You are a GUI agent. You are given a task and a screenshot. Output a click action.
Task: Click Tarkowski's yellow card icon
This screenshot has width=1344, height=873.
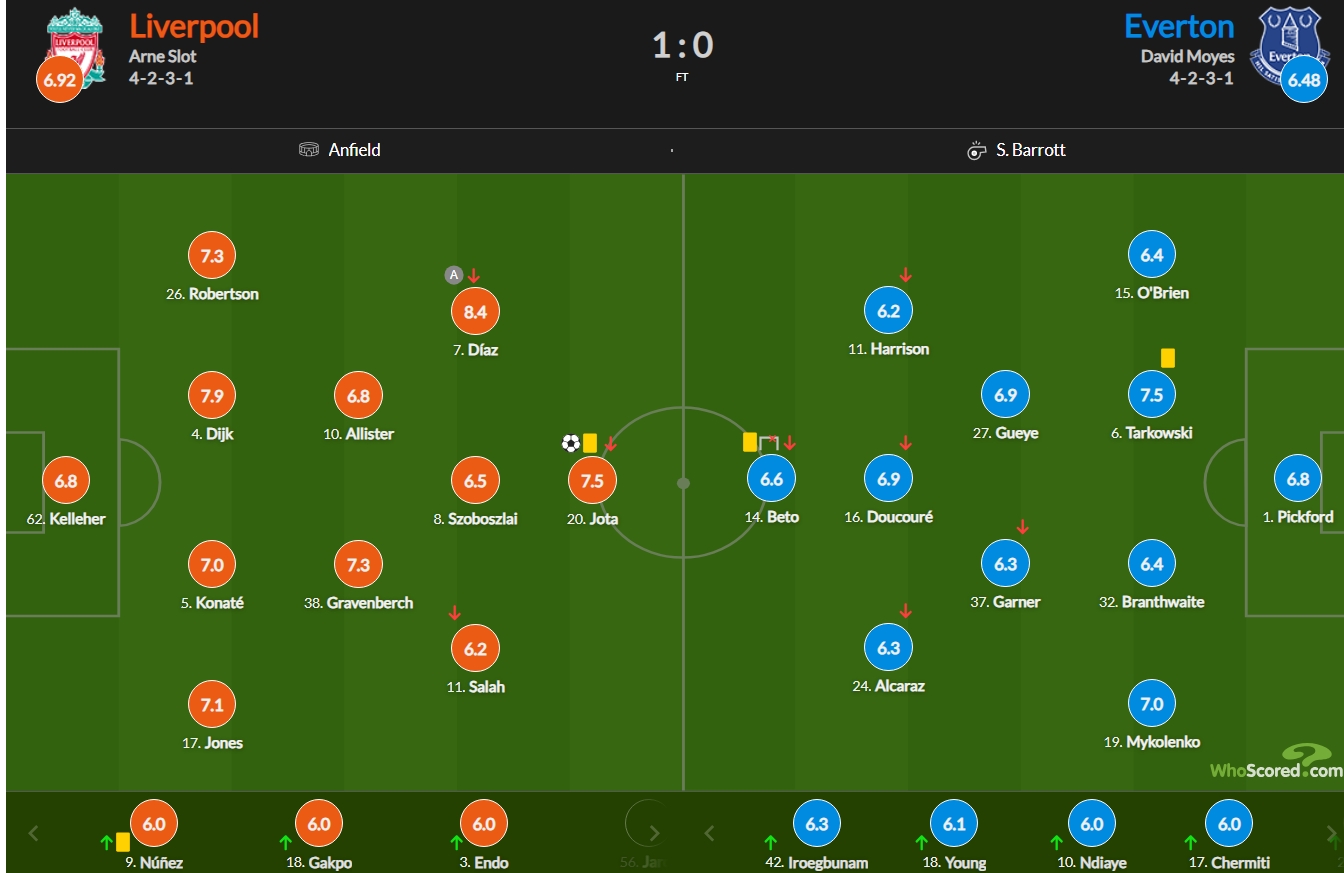click(1167, 357)
